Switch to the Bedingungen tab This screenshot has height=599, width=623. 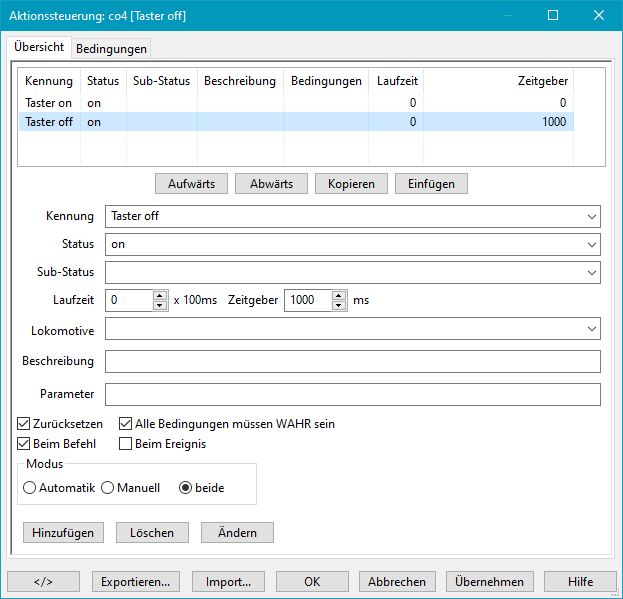pyautogui.click(x=111, y=48)
